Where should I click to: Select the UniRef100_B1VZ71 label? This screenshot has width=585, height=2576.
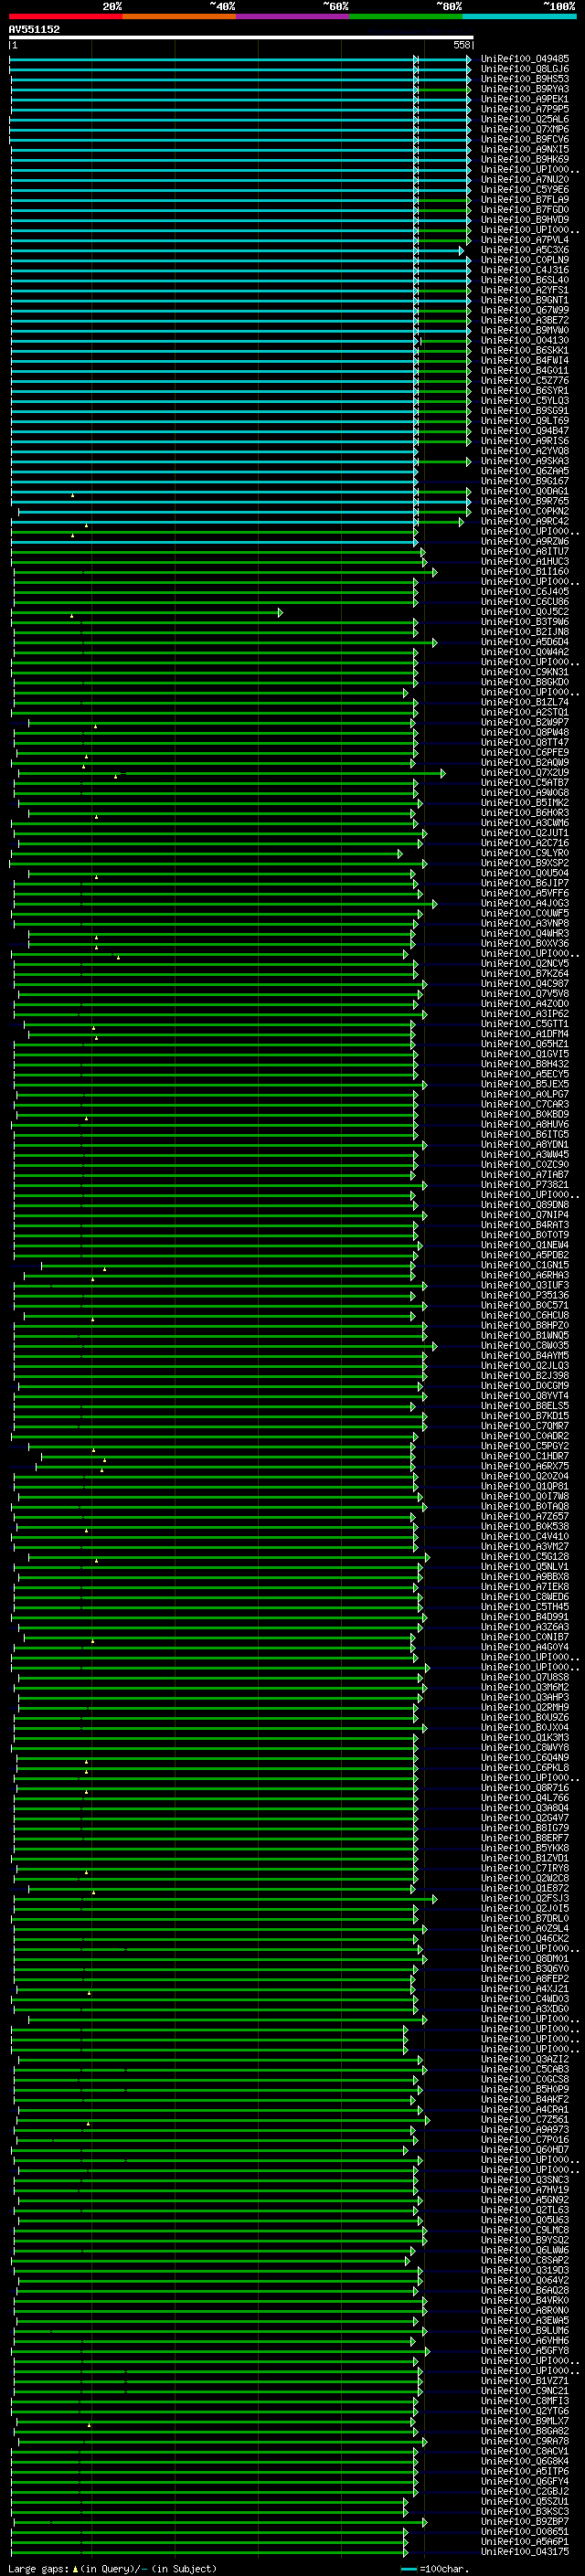(525, 2380)
